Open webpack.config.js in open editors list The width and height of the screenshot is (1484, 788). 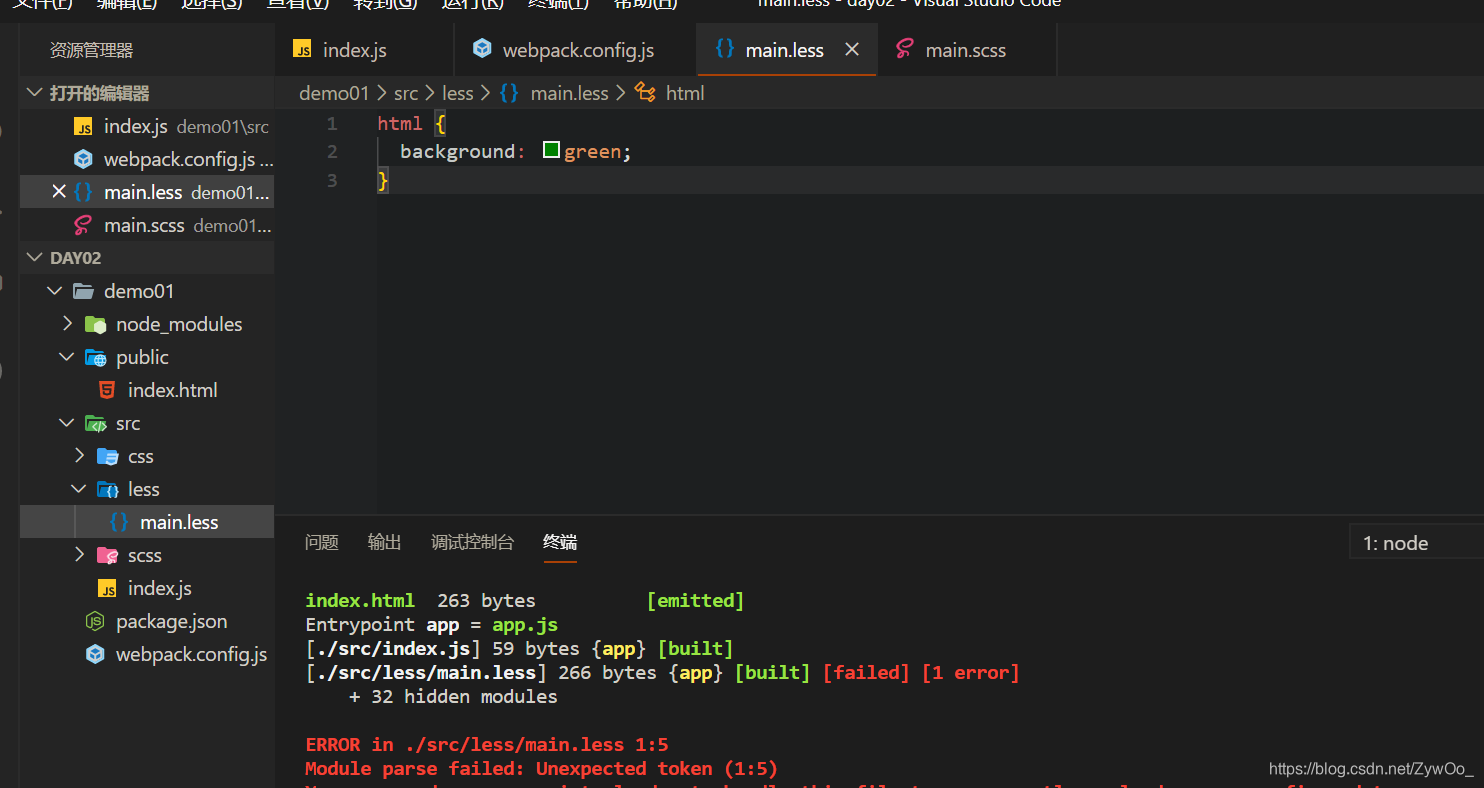tap(147, 159)
